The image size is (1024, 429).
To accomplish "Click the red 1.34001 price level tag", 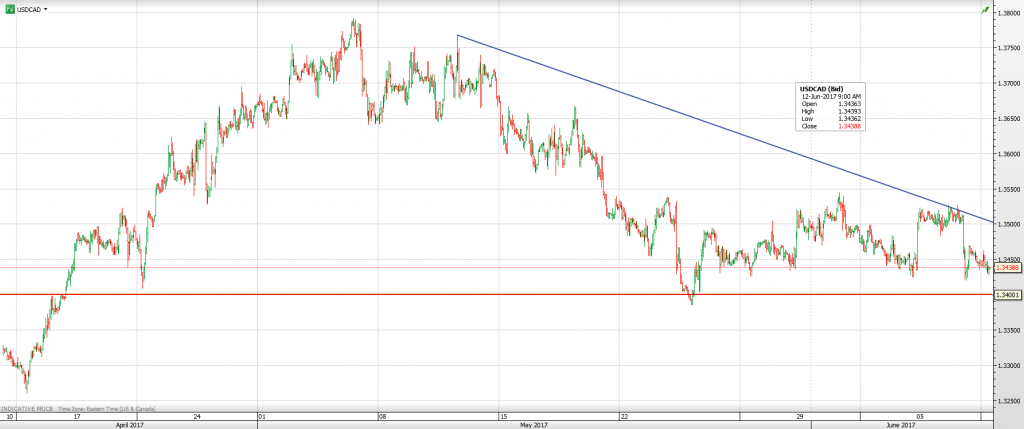I will pyautogui.click(x=1006, y=295).
